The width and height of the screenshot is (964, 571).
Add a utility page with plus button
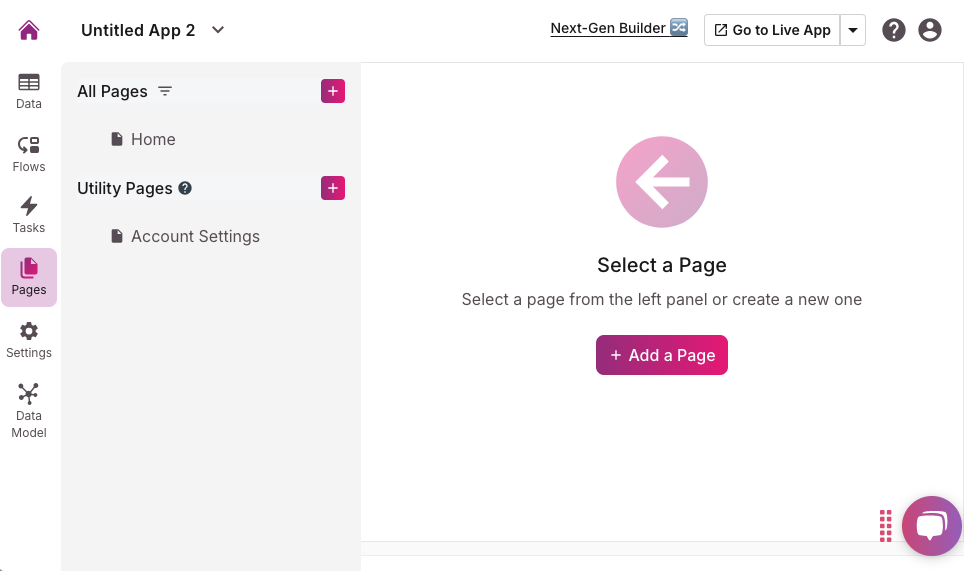[x=333, y=188]
